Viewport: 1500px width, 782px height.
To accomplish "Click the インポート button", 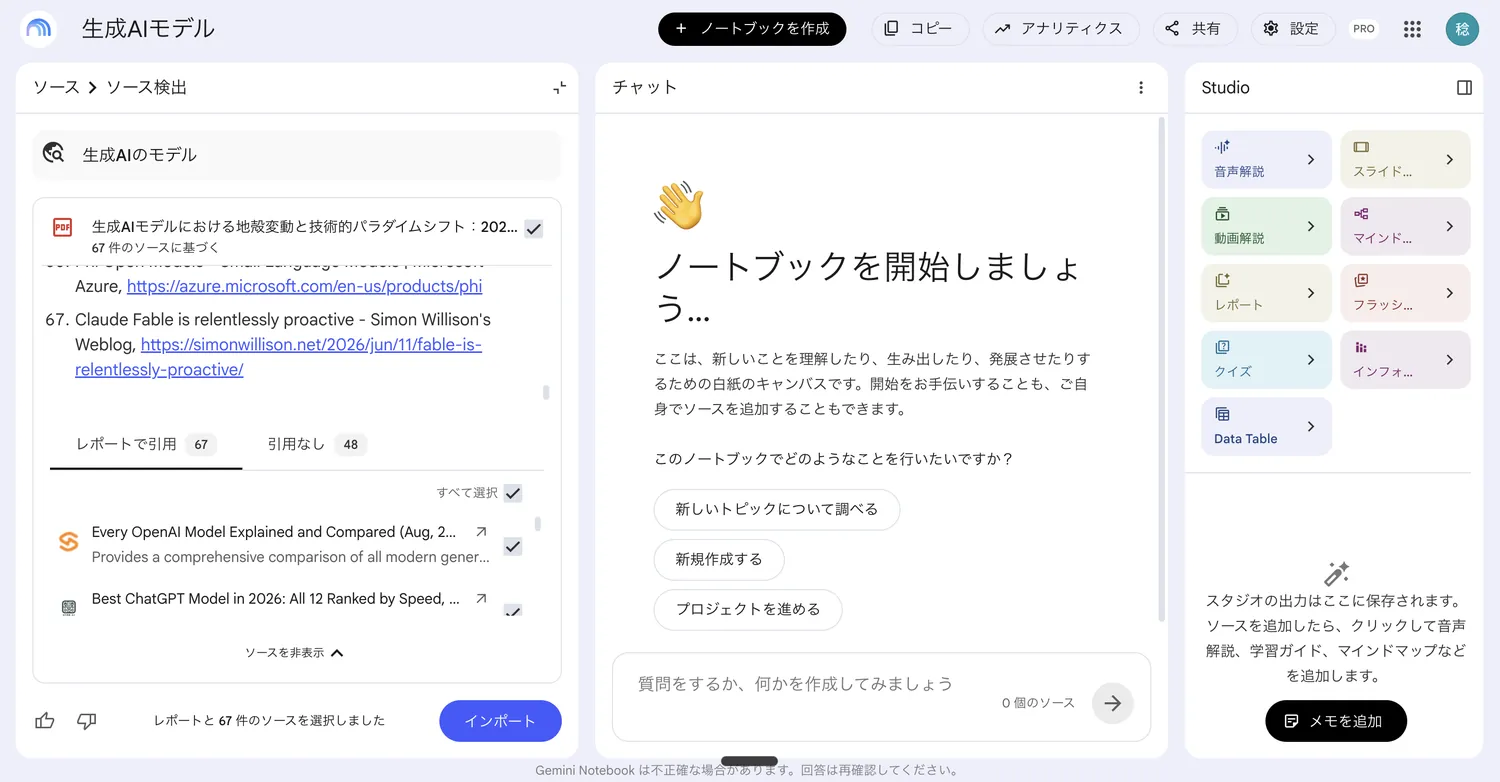I will [x=500, y=721].
